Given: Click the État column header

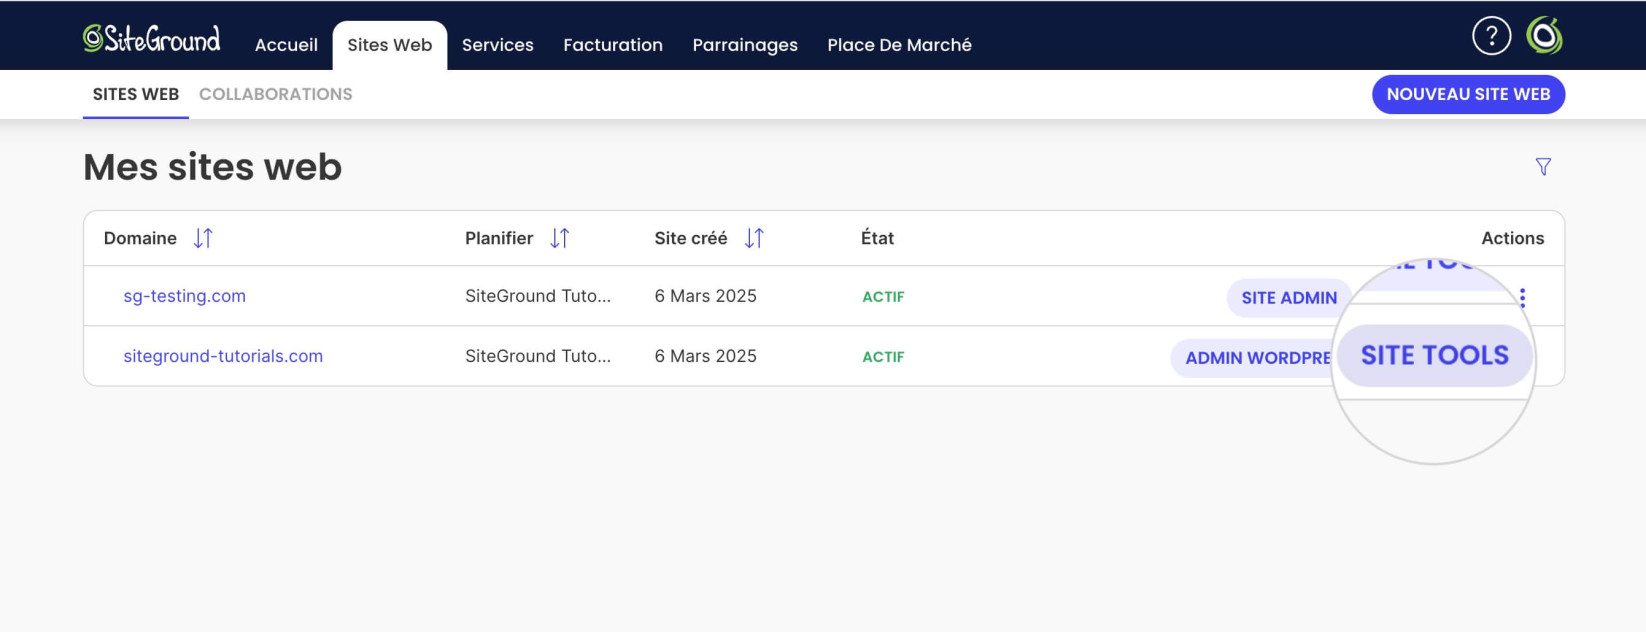Looking at the screenshot, I should tap(877, 238).
